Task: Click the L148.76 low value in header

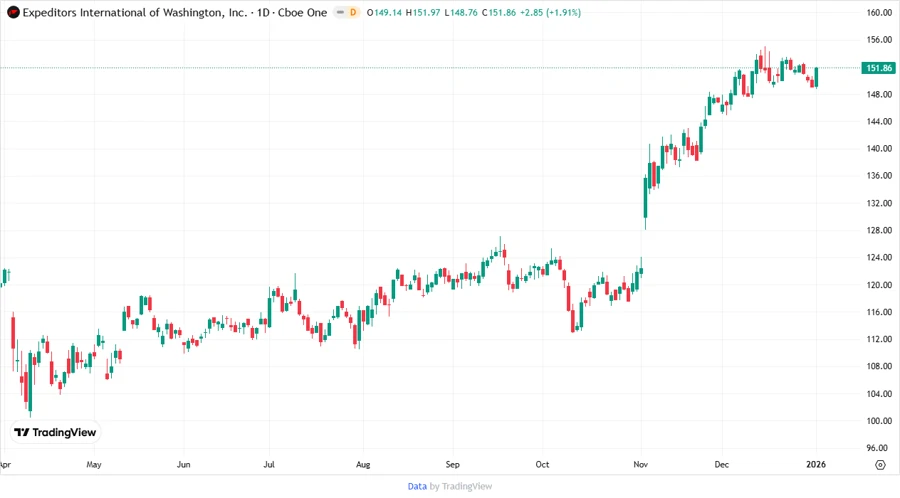Action: 461,12
